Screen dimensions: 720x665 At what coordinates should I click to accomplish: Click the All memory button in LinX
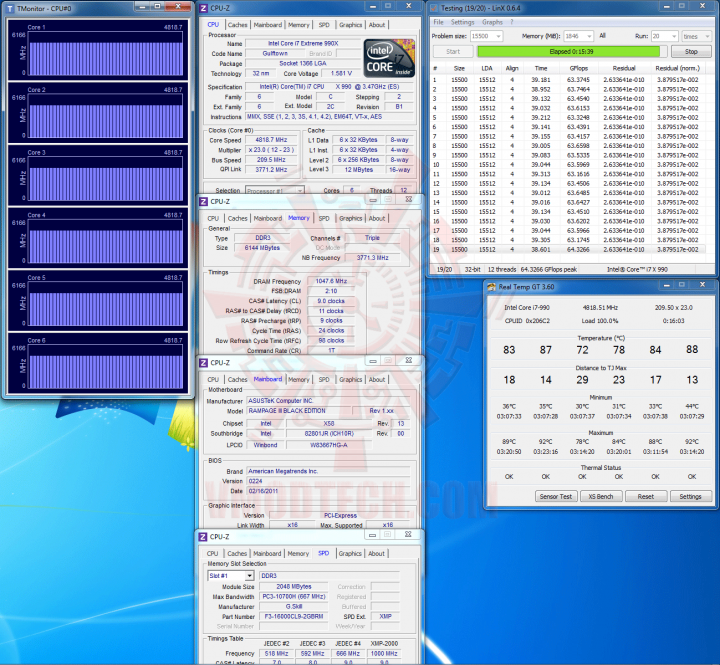click(602, 36)
